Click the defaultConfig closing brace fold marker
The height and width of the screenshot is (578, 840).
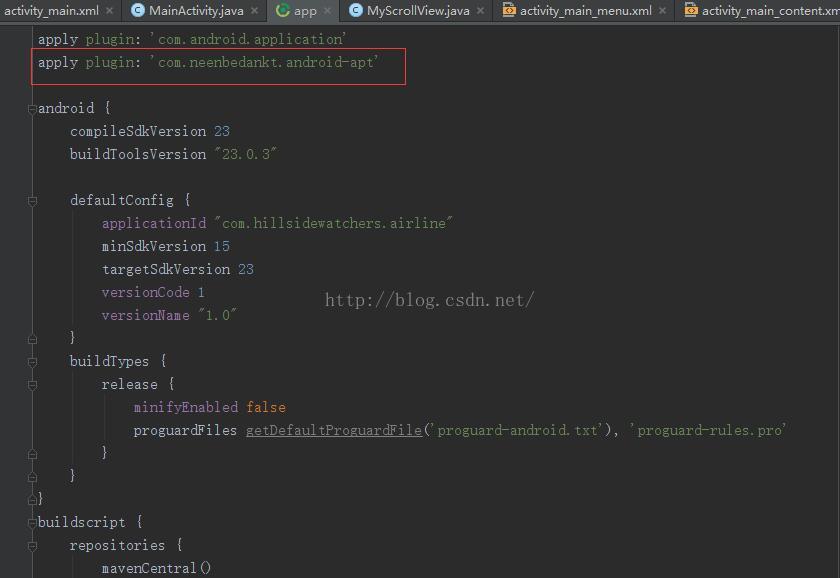pyautogui.click(x=32, y=339)
